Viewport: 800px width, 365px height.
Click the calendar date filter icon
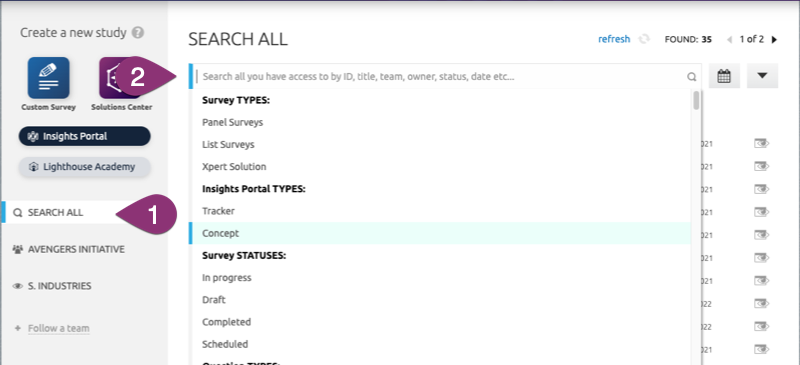point(724,76)
